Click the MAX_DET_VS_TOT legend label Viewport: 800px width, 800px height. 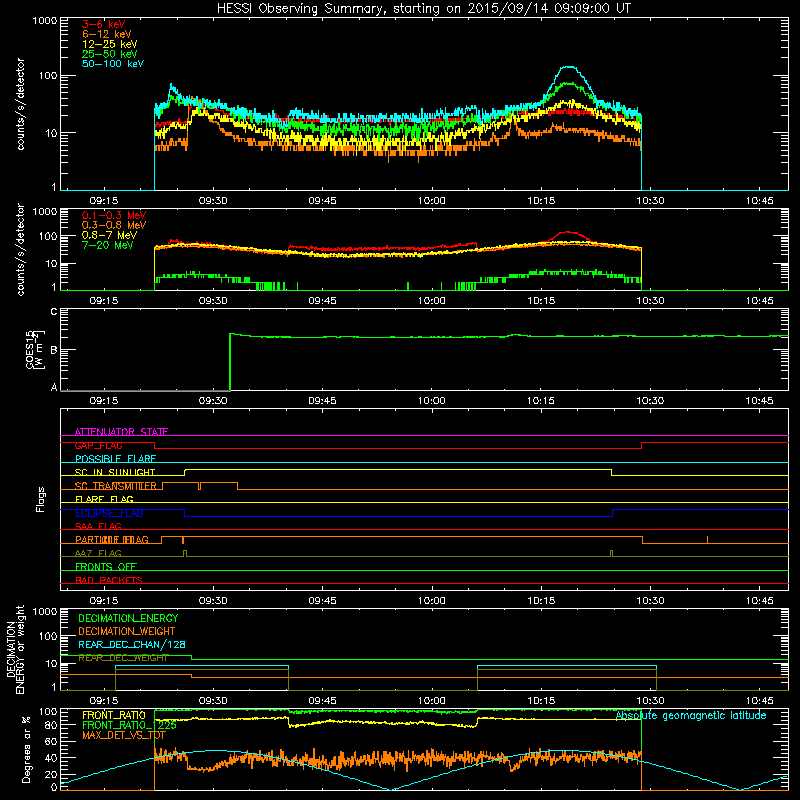click(x=124, y=735)
